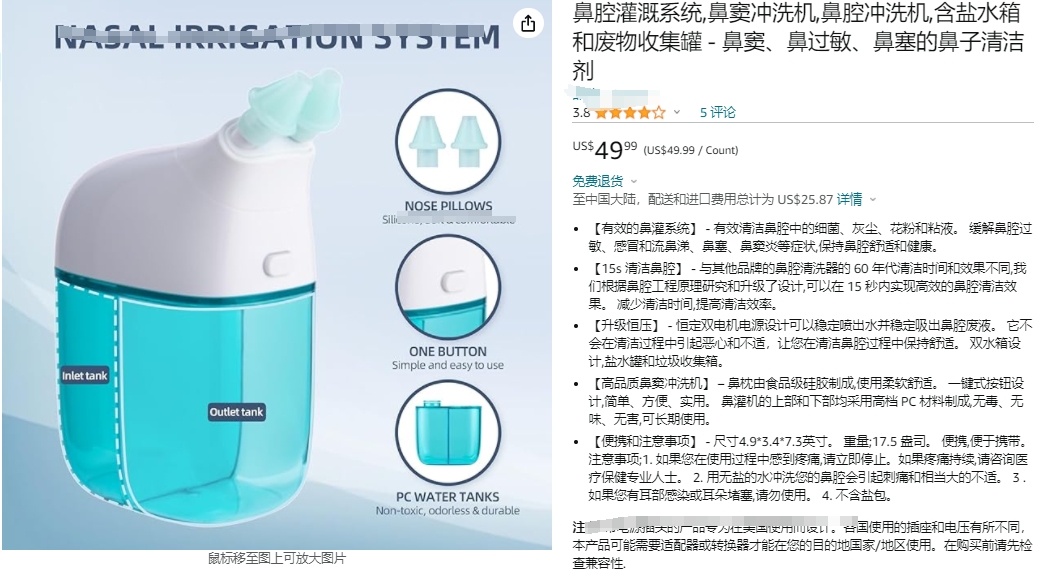
Task: Open the star rating icons
Action: (629, 112)
